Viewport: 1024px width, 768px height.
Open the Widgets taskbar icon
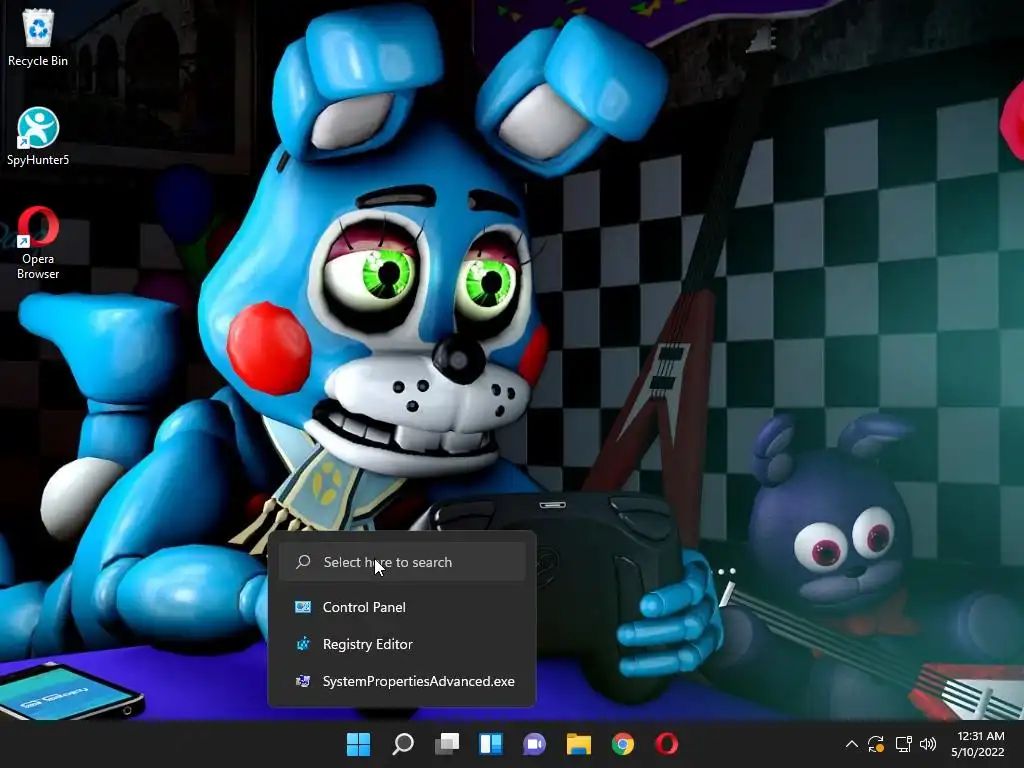click(491, 744)
